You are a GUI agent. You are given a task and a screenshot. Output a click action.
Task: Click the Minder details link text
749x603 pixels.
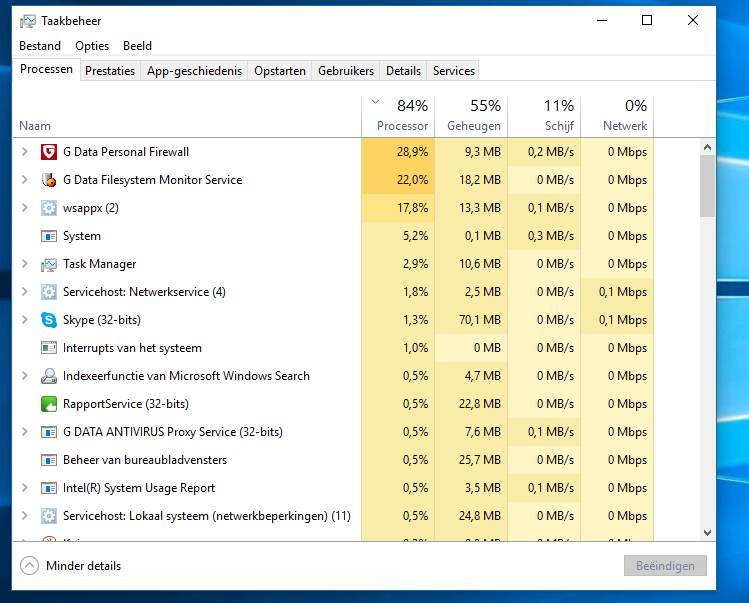click(84, 566)
